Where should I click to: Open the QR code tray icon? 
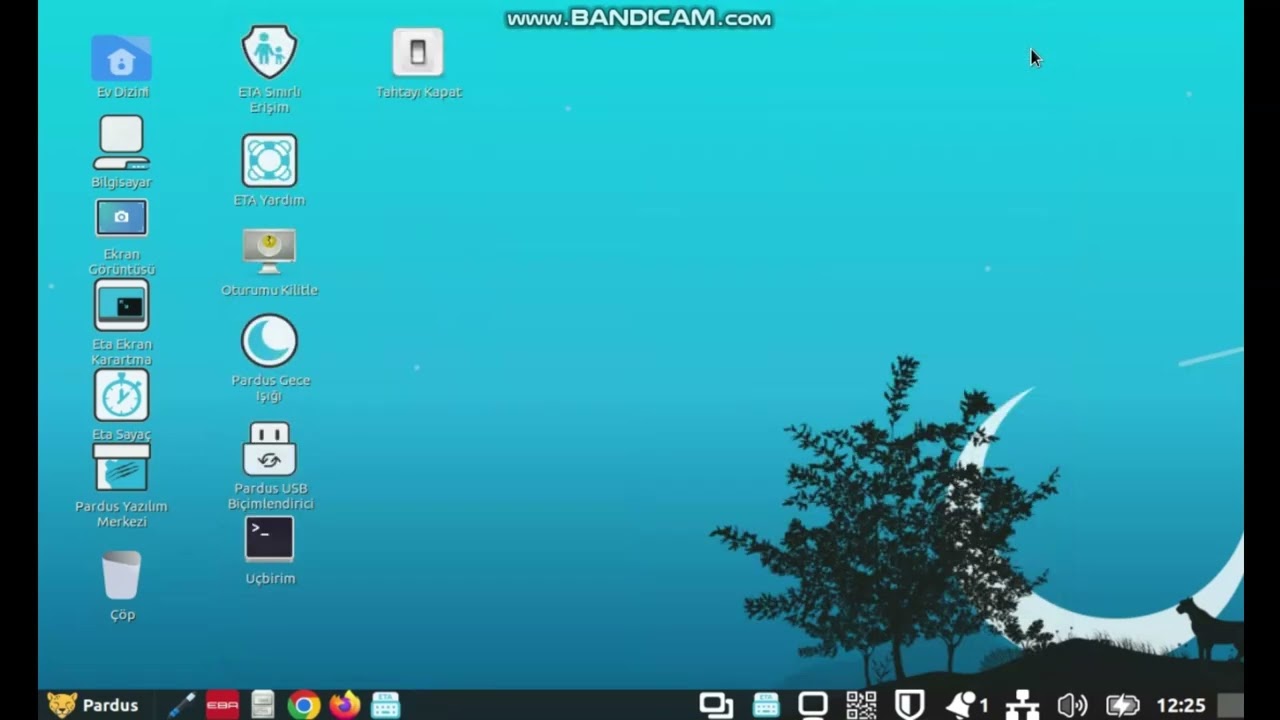pos(861,705)
